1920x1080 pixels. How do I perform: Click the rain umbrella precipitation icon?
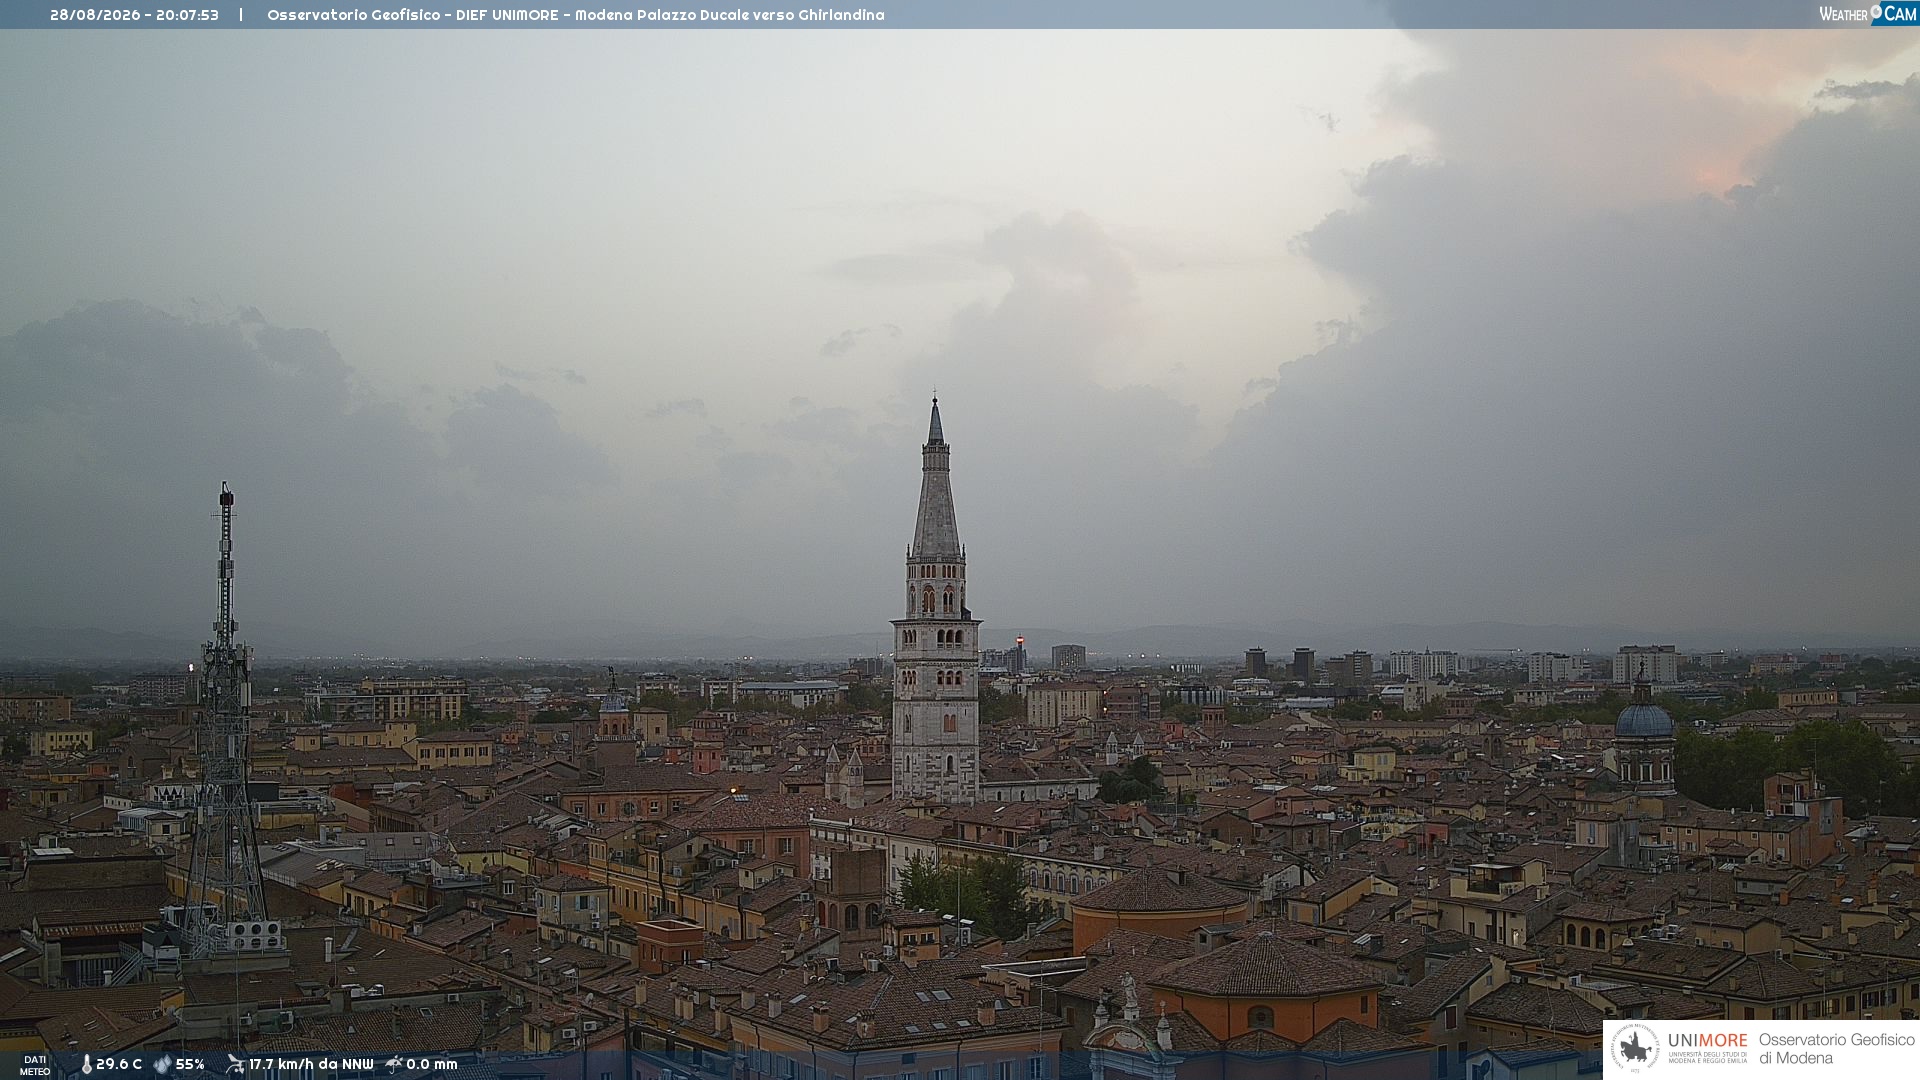394,1064
